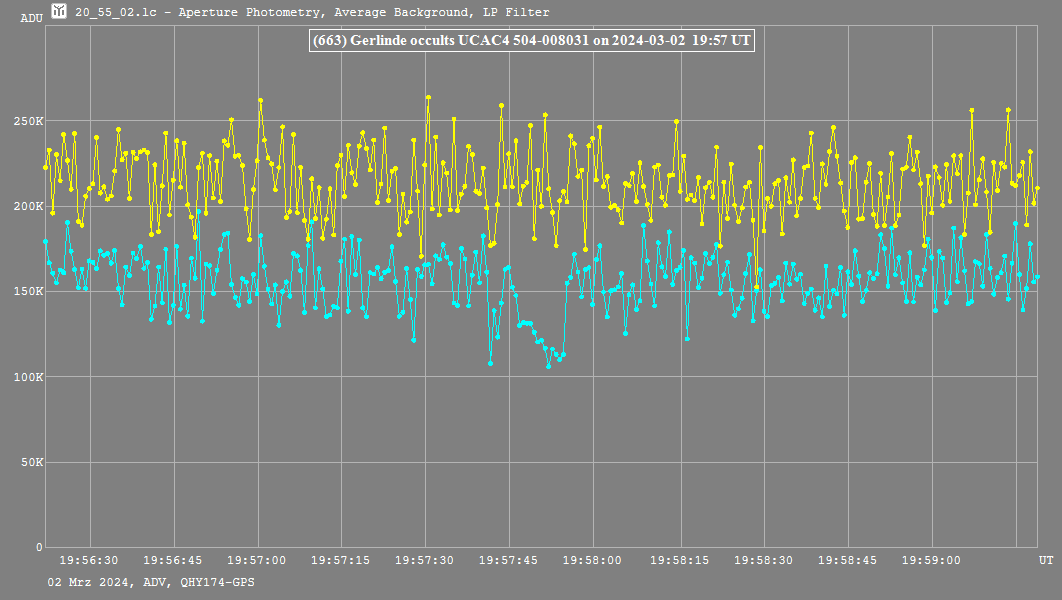Click the footer text with date and QHY174-GPS

click(150, 581)
